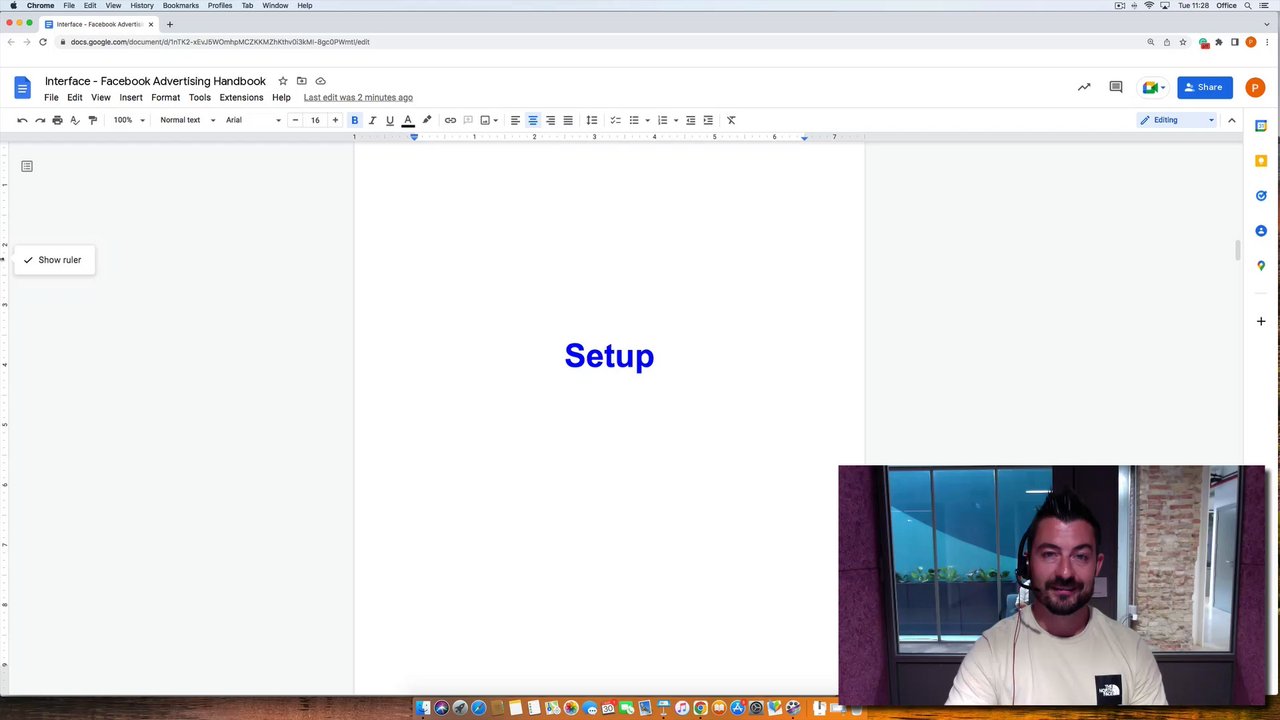Screen dimensions: 1280x720
Task: Toggle bold formatting
Action: (x=354, y=120)
